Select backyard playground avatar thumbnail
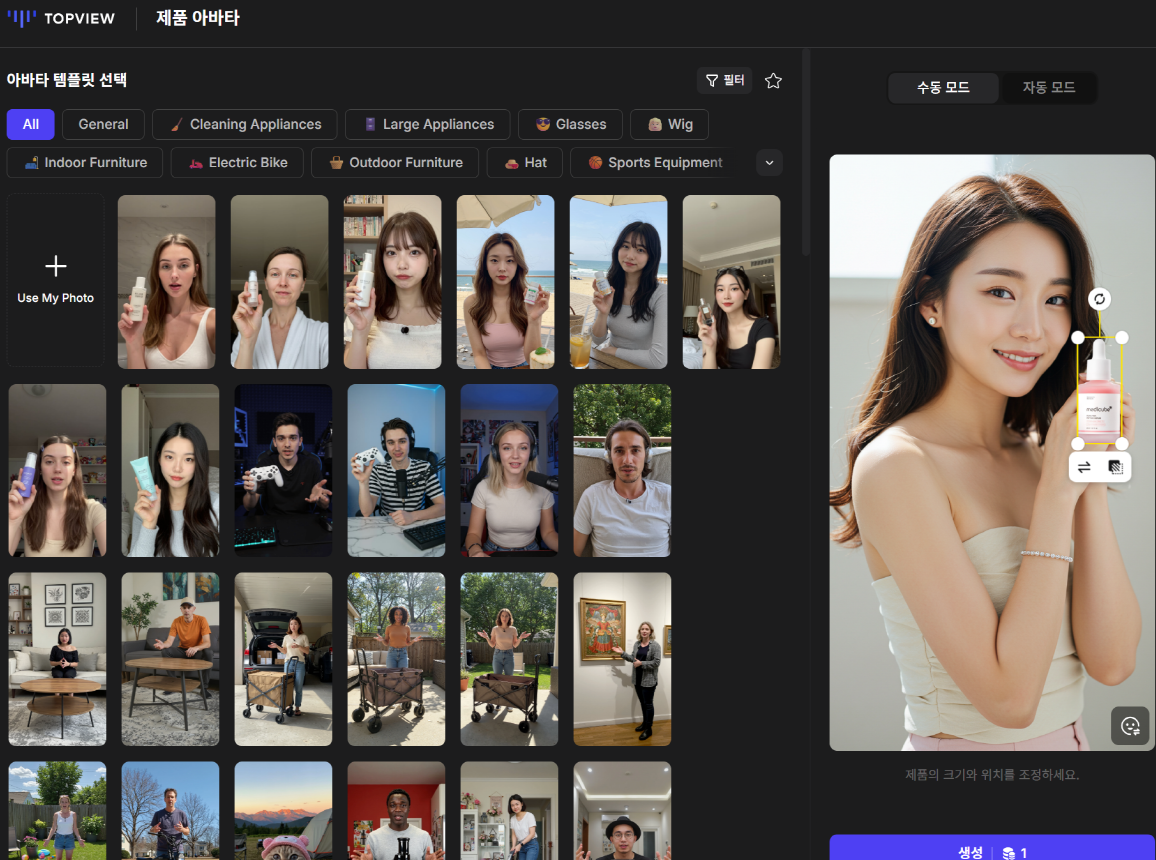Image resolution: width=1156 pixels, height=860 pixels. pyautogui.click(x=58, y=811)
